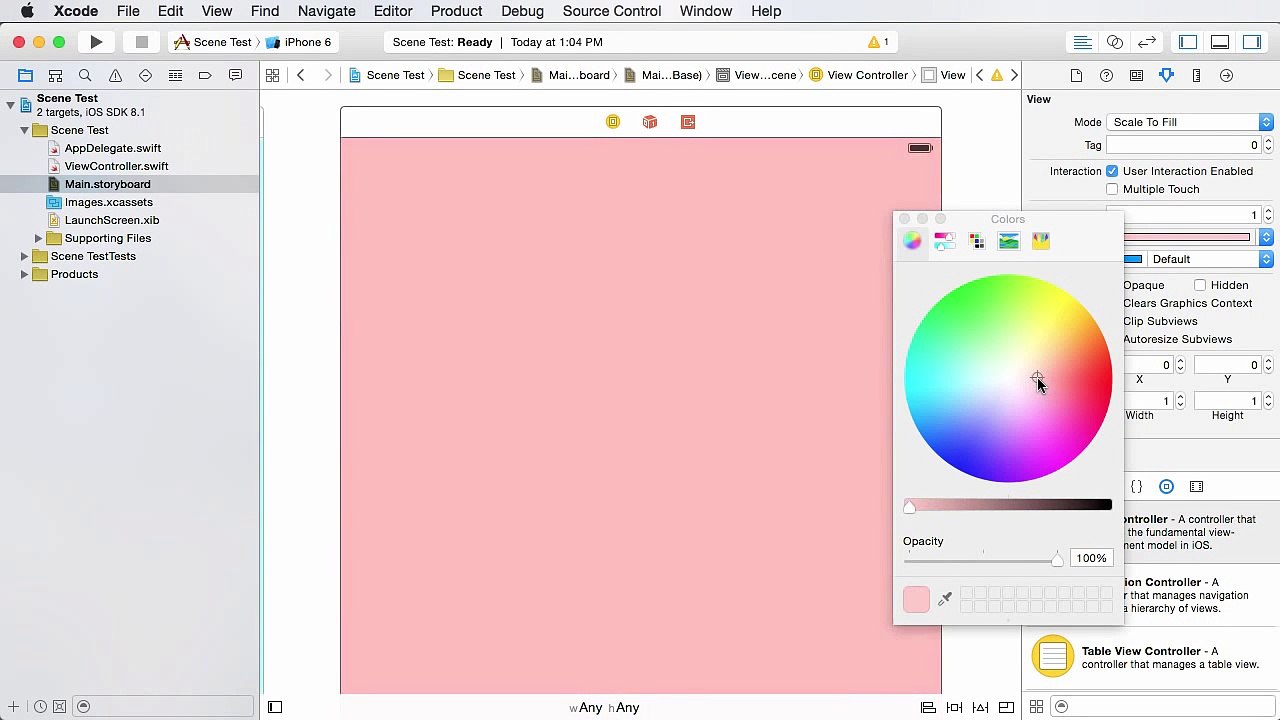Enable the Multiple Touch checkbox
This screenshot has width=1280, height=720.
(x=1112, y=189)
